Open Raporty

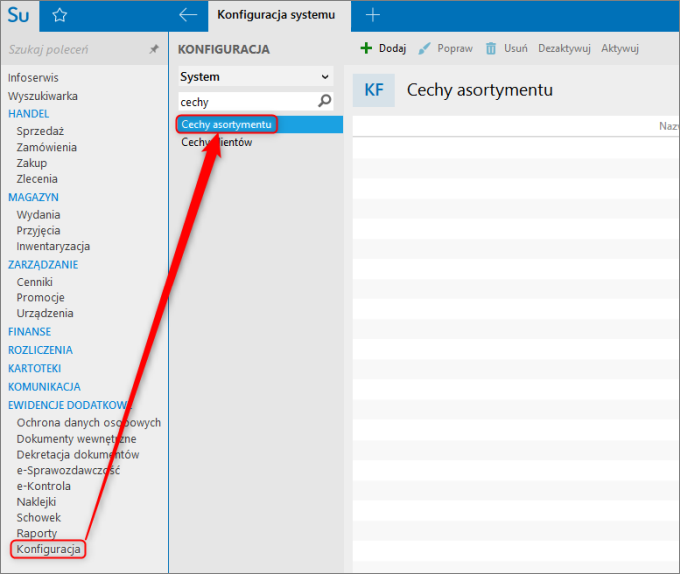click(x=37, y=533)
